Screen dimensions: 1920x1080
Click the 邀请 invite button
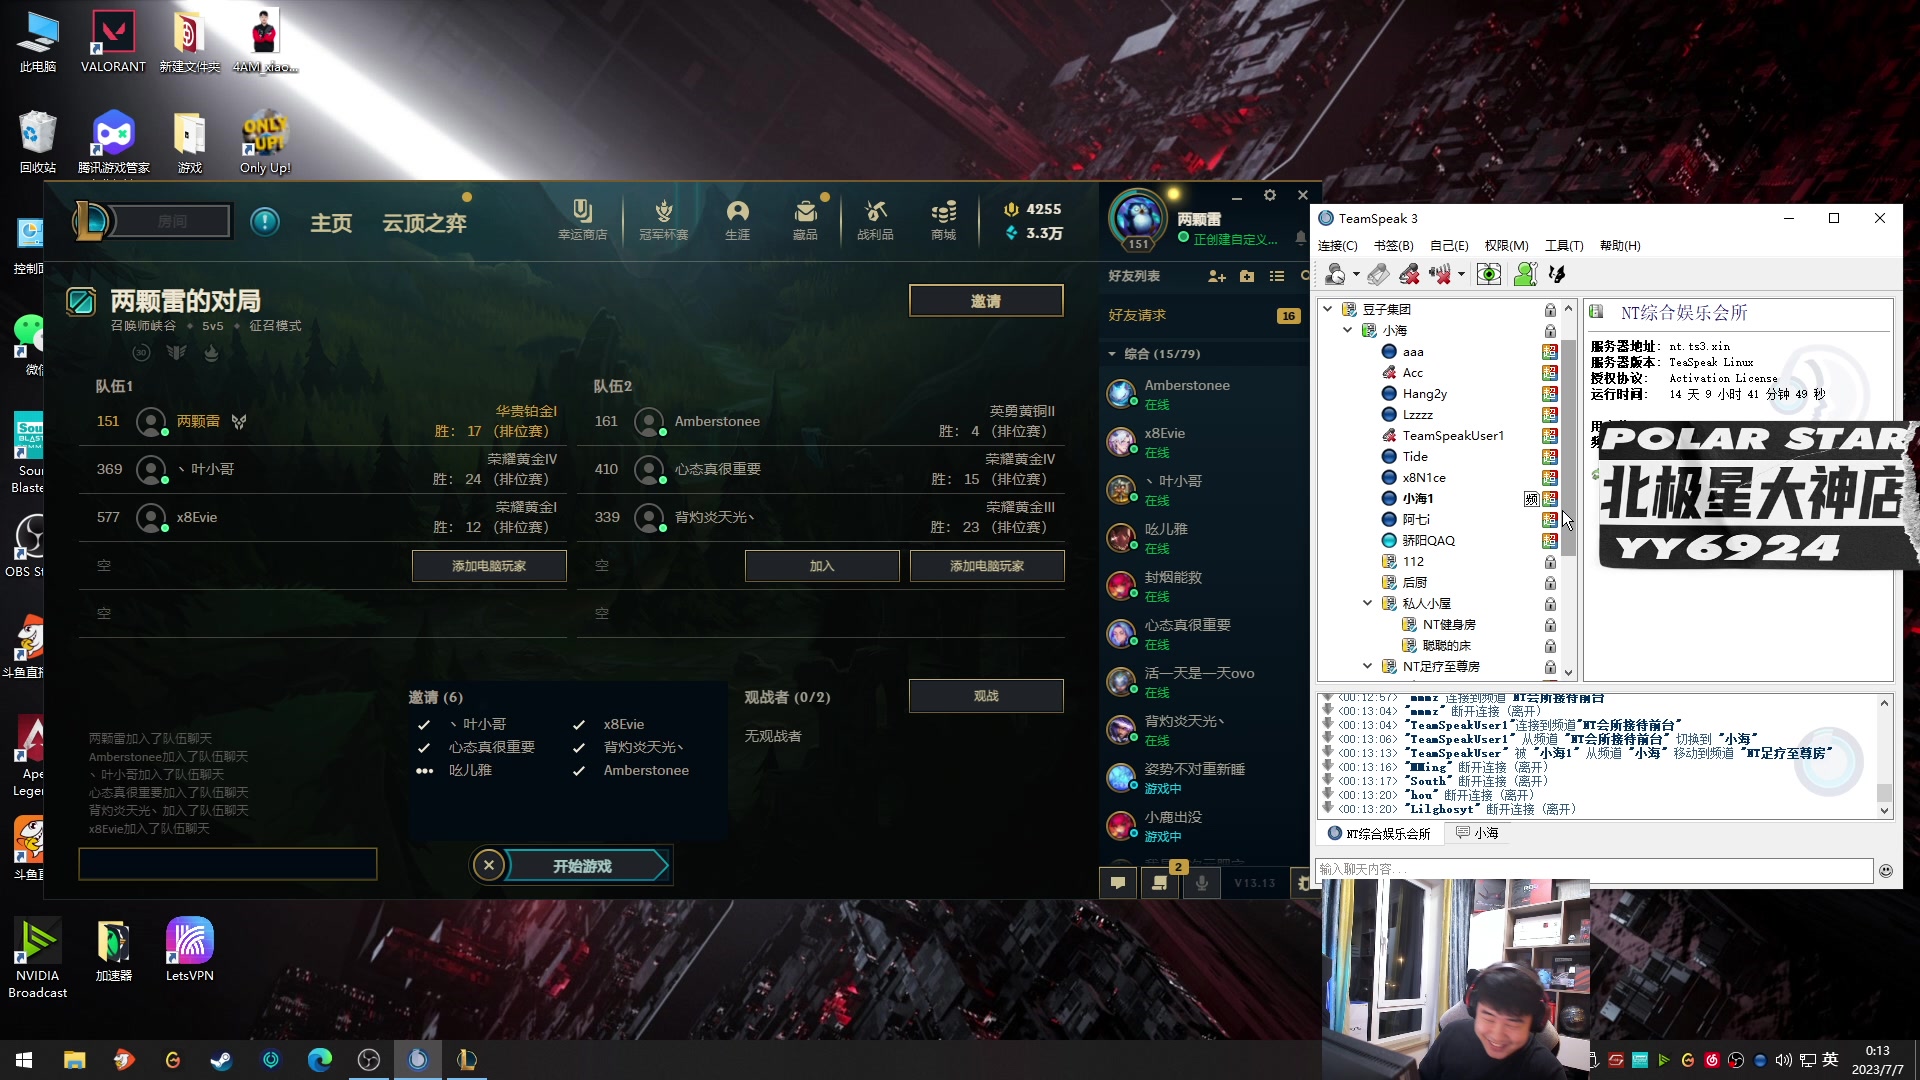coord(985,301)
